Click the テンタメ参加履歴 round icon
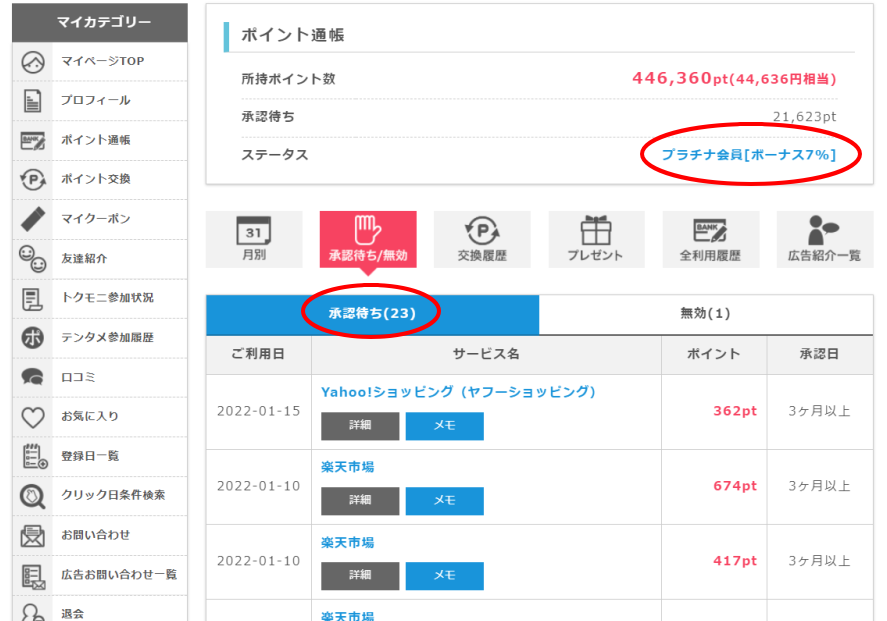Image resolution: width=887 pixels, height=621 pixels. click(33, 338)
